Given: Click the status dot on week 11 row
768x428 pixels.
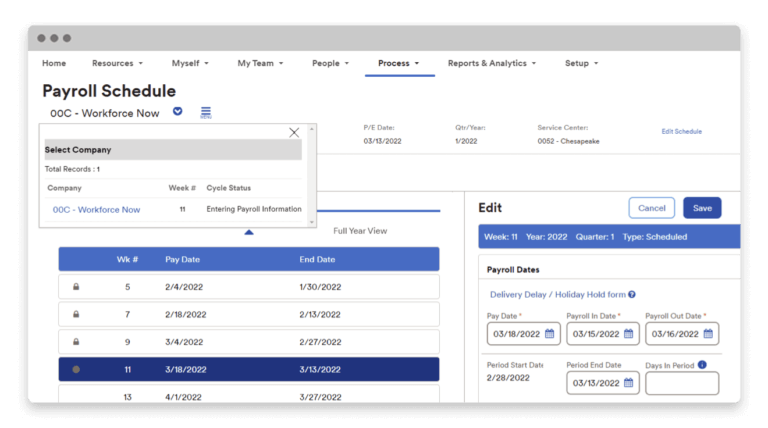Looking at the screenshot, I should pos(76,370).
